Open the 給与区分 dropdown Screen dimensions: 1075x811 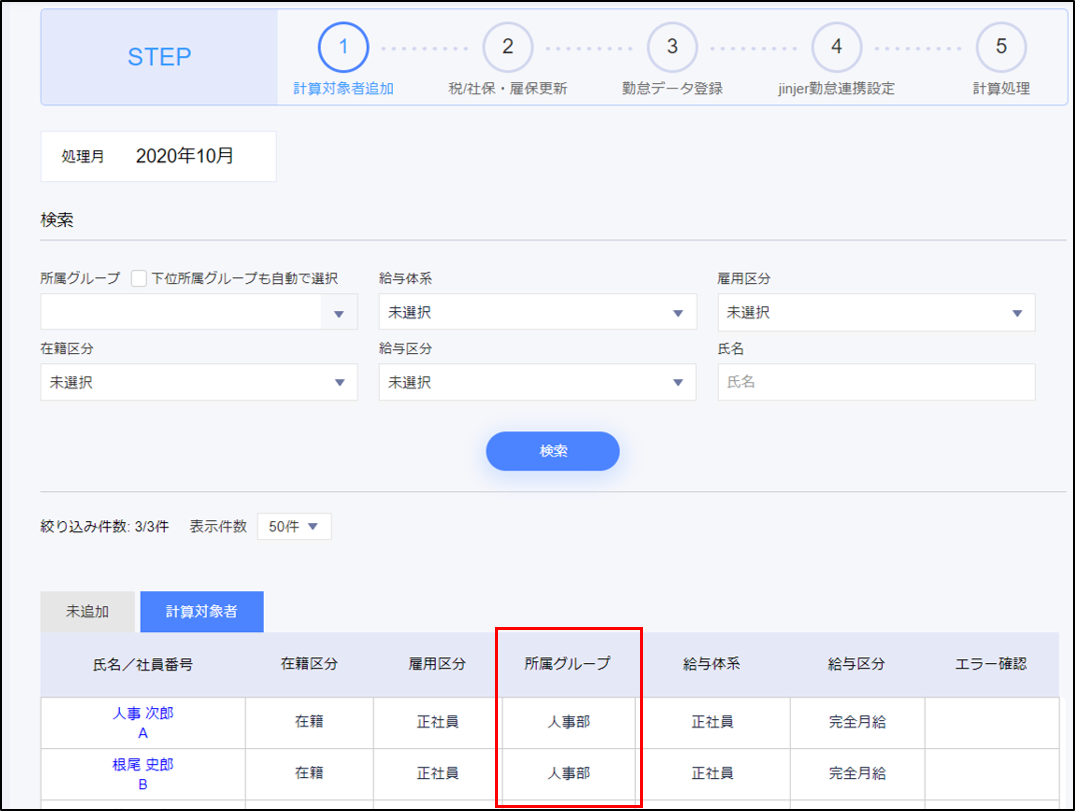pyautogui.click(x=537, y=383)
